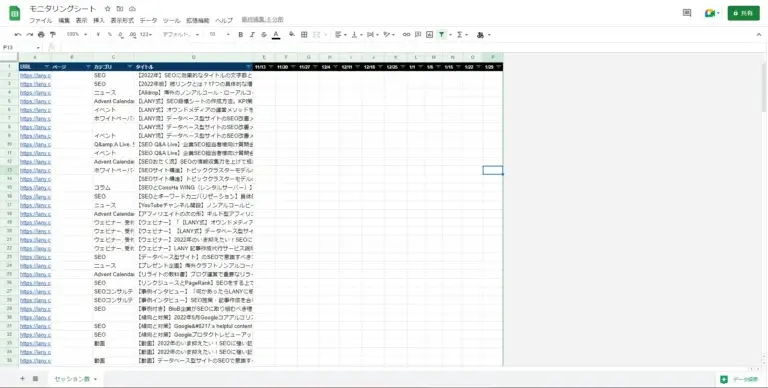Redo the last action

[29, 35]
